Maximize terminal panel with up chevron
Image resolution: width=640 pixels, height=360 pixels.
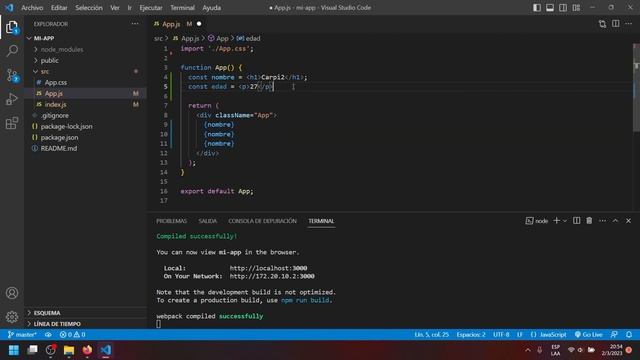[x=616, y=220]
